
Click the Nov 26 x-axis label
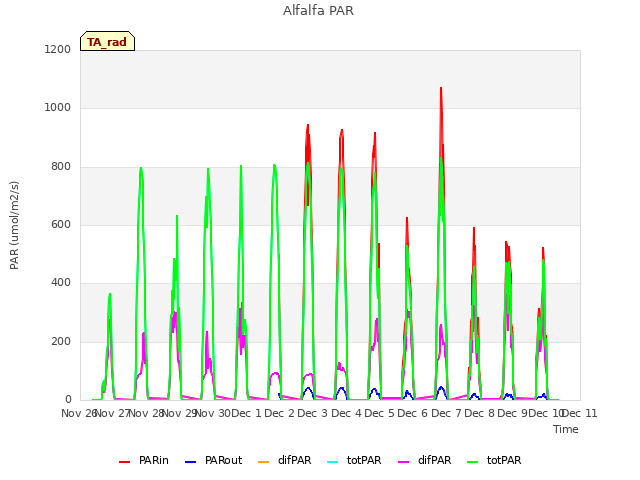click(79, 413)
